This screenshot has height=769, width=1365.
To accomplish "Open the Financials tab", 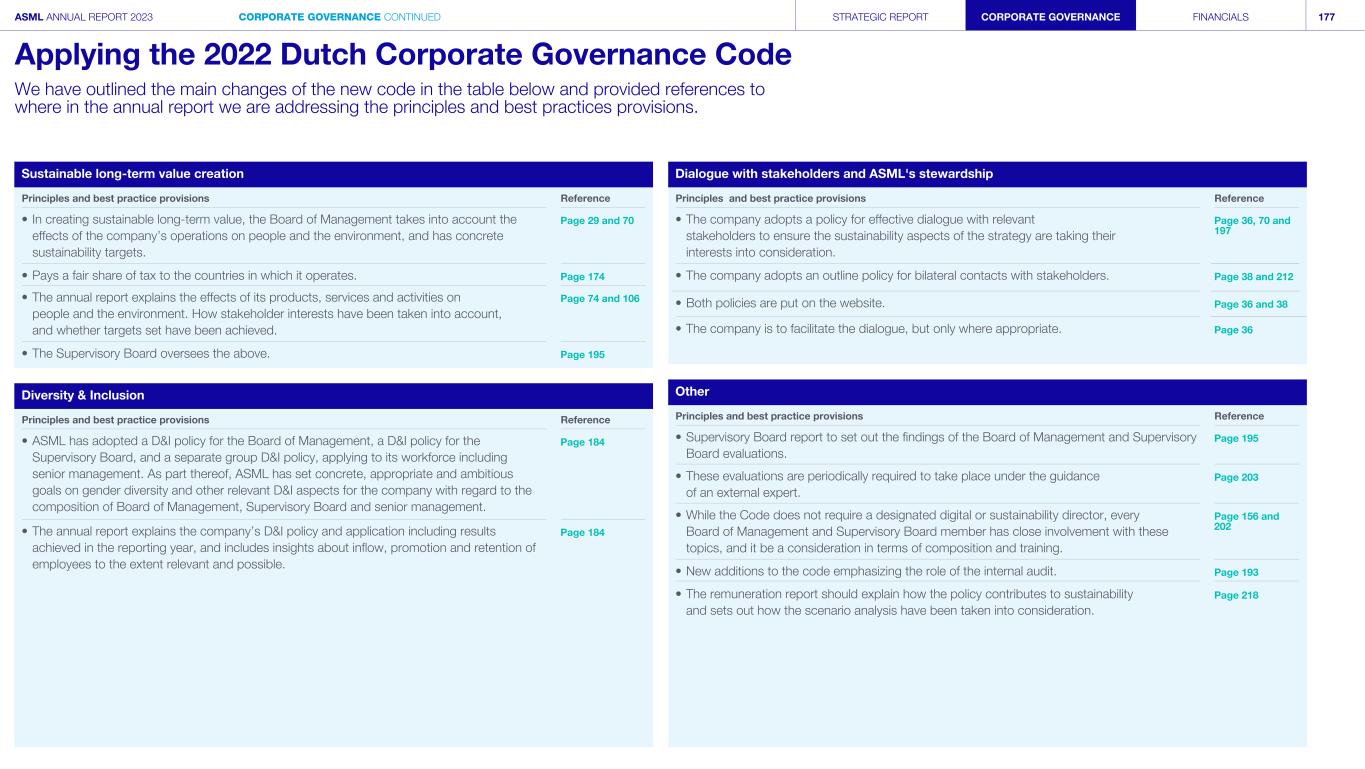I will pos(1220,16).
